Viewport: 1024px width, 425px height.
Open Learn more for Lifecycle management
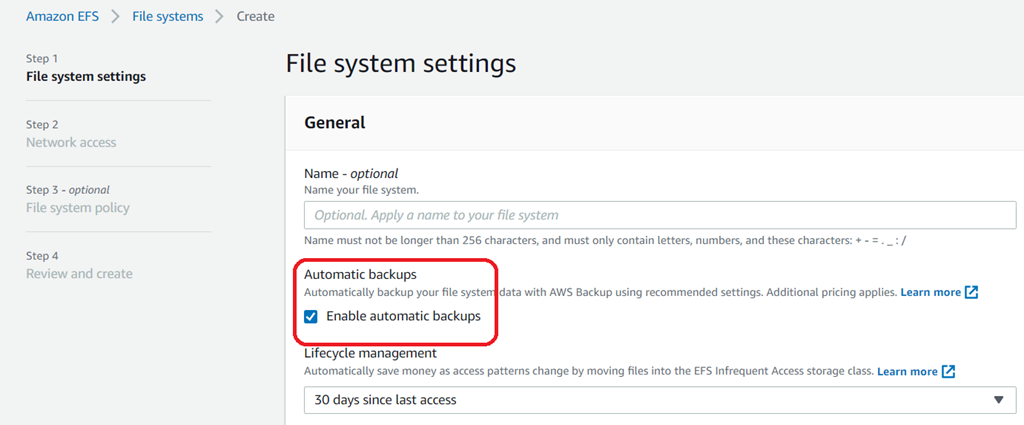click(x=907, y=371)
